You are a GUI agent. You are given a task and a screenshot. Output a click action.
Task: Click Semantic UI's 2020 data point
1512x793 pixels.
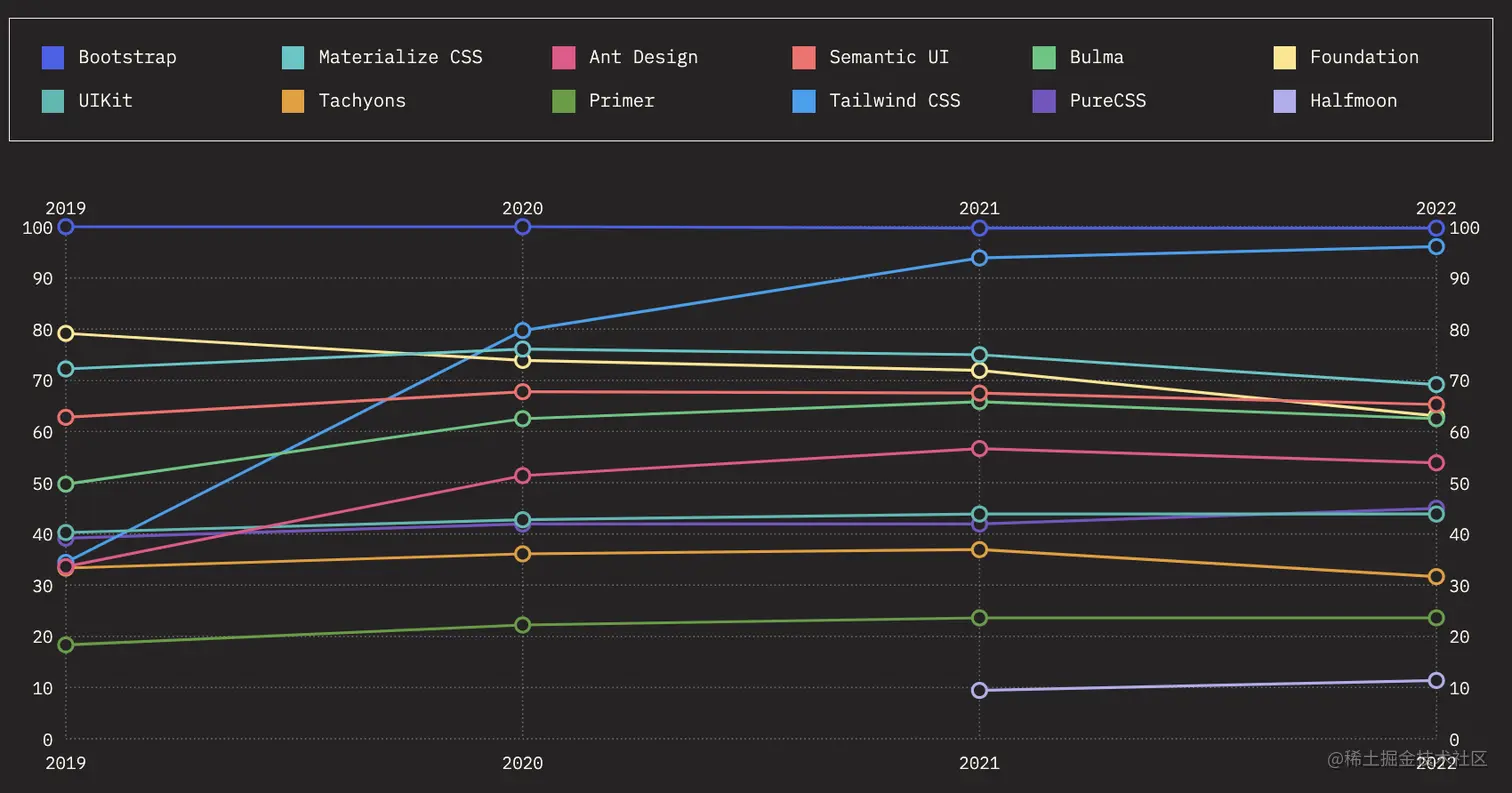tap(522, 391)
